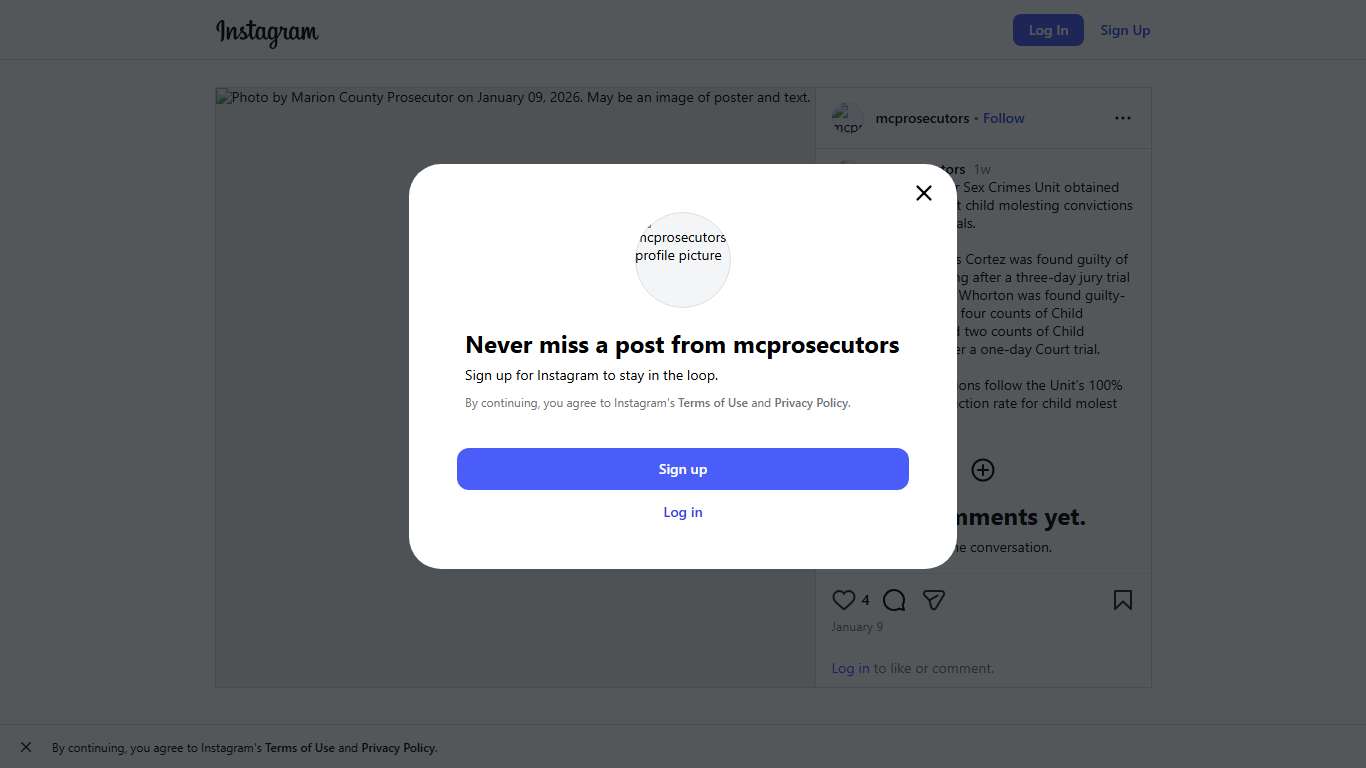
Task: Dismiss the bottom terms banner
Action: click(x=26, y=747)
